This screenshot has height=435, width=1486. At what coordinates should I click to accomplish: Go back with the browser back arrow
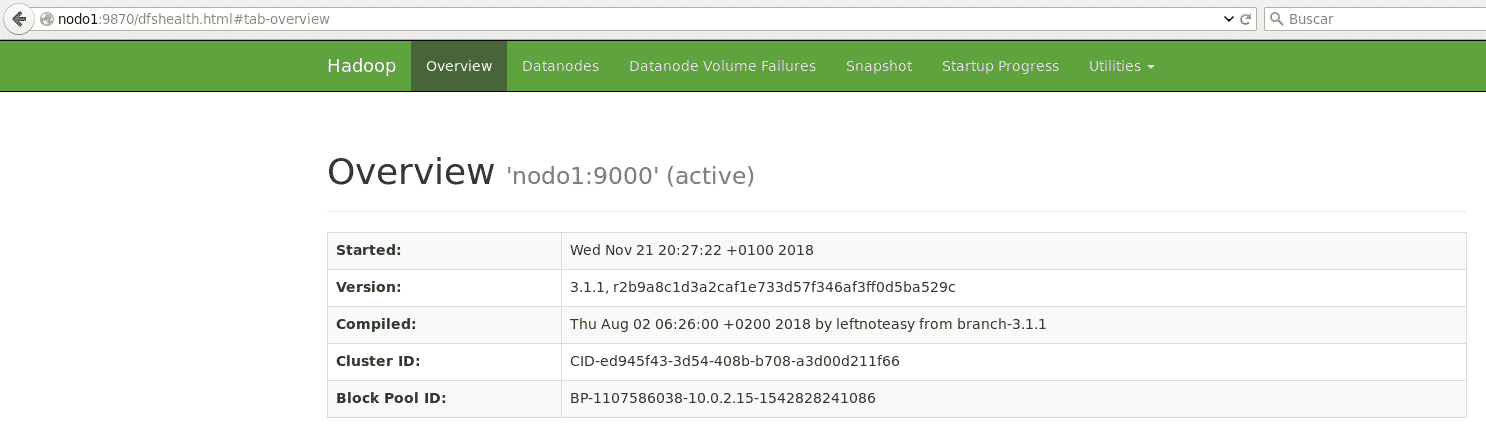[18, 19]
